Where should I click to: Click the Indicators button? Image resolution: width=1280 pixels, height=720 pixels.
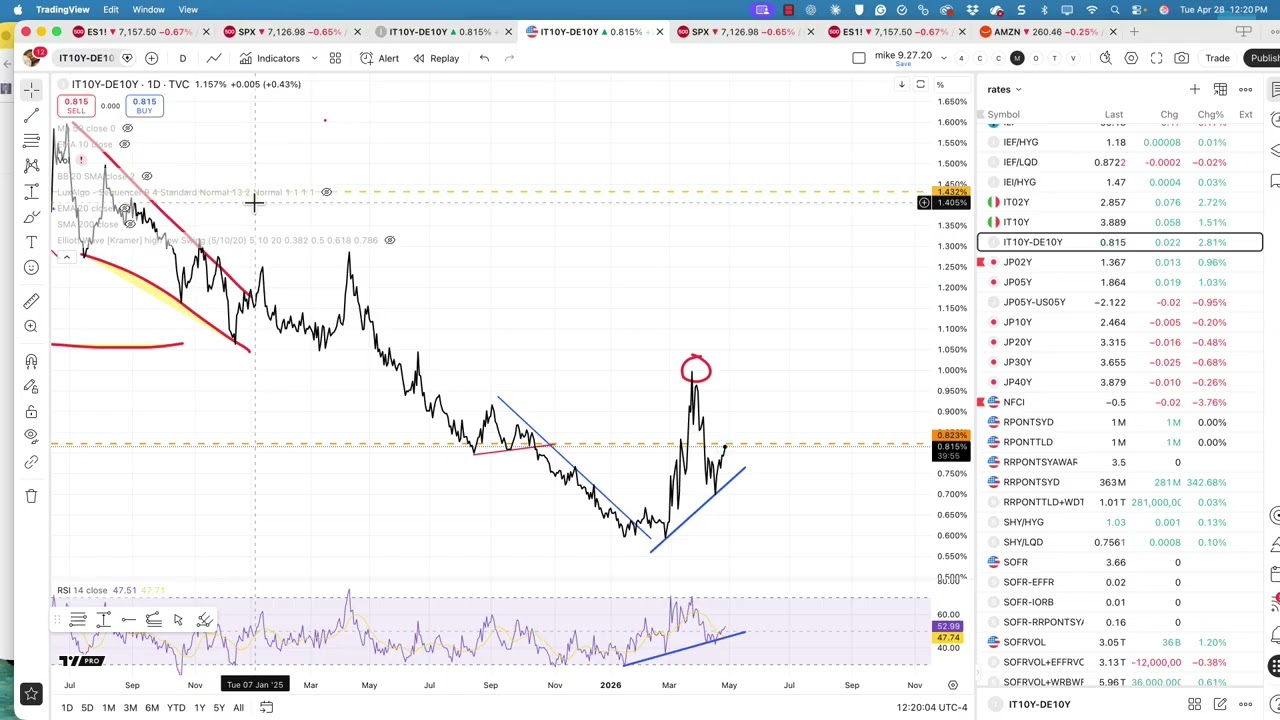(269, 58)
